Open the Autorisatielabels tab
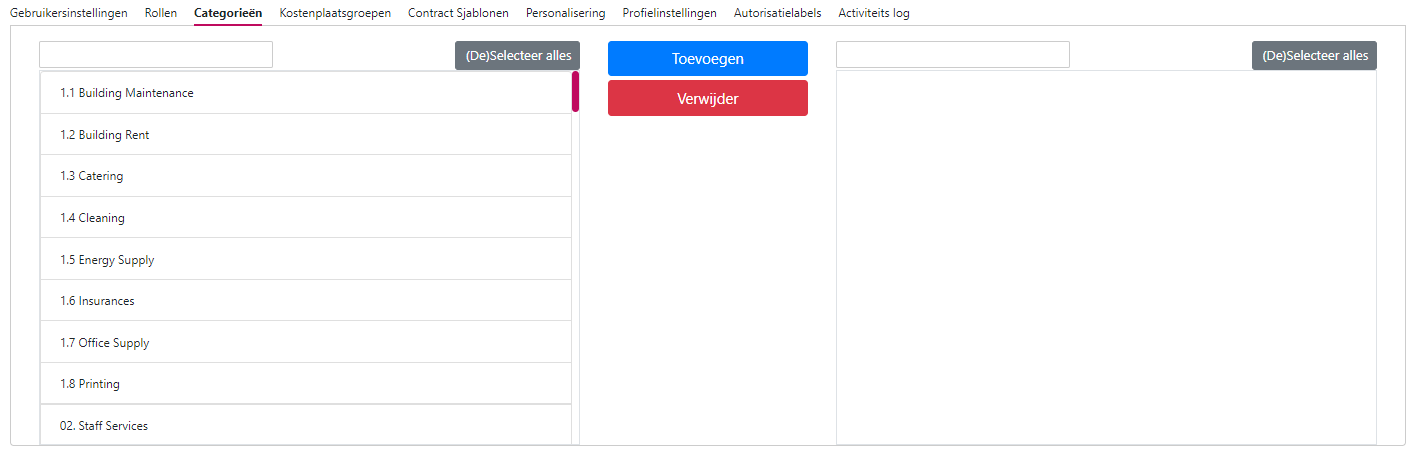Image resolution: width=1411 pixels, height=457 pixels. (777, 13)
